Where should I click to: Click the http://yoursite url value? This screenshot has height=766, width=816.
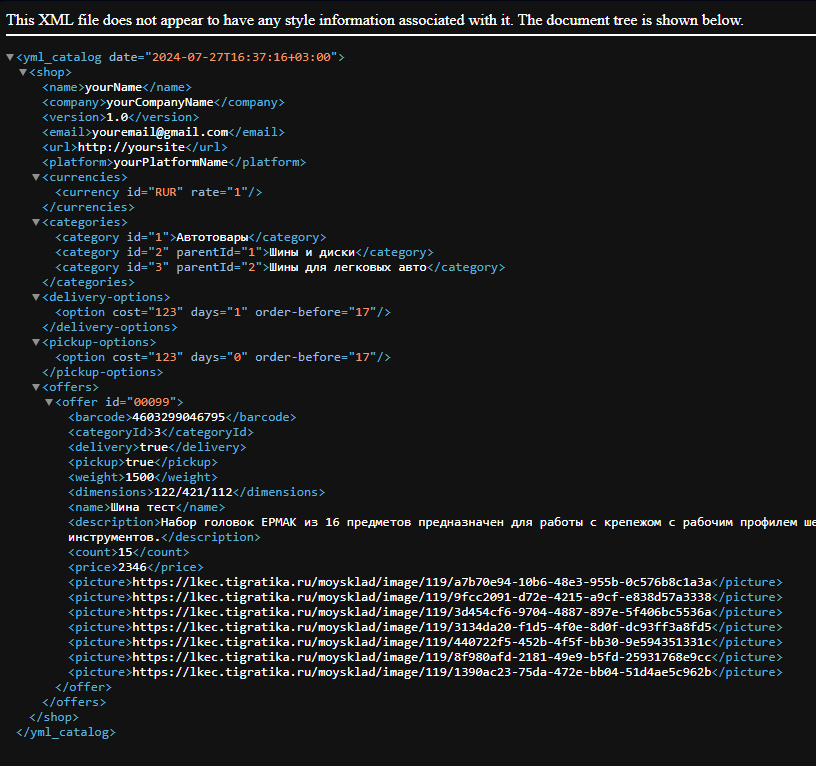(x=131, y=147)
